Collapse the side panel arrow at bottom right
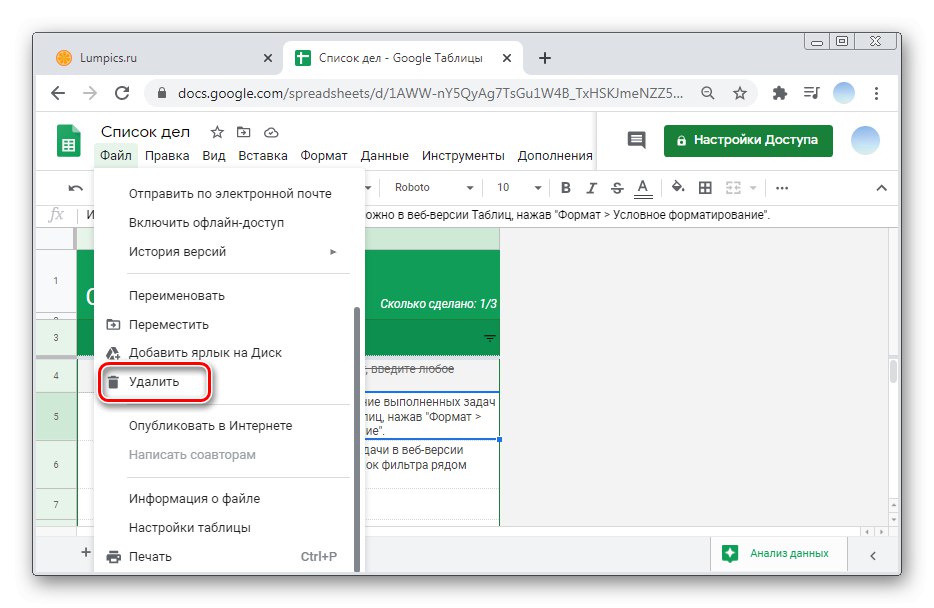This screenshot has height=608, width=934. coord(873,556)
